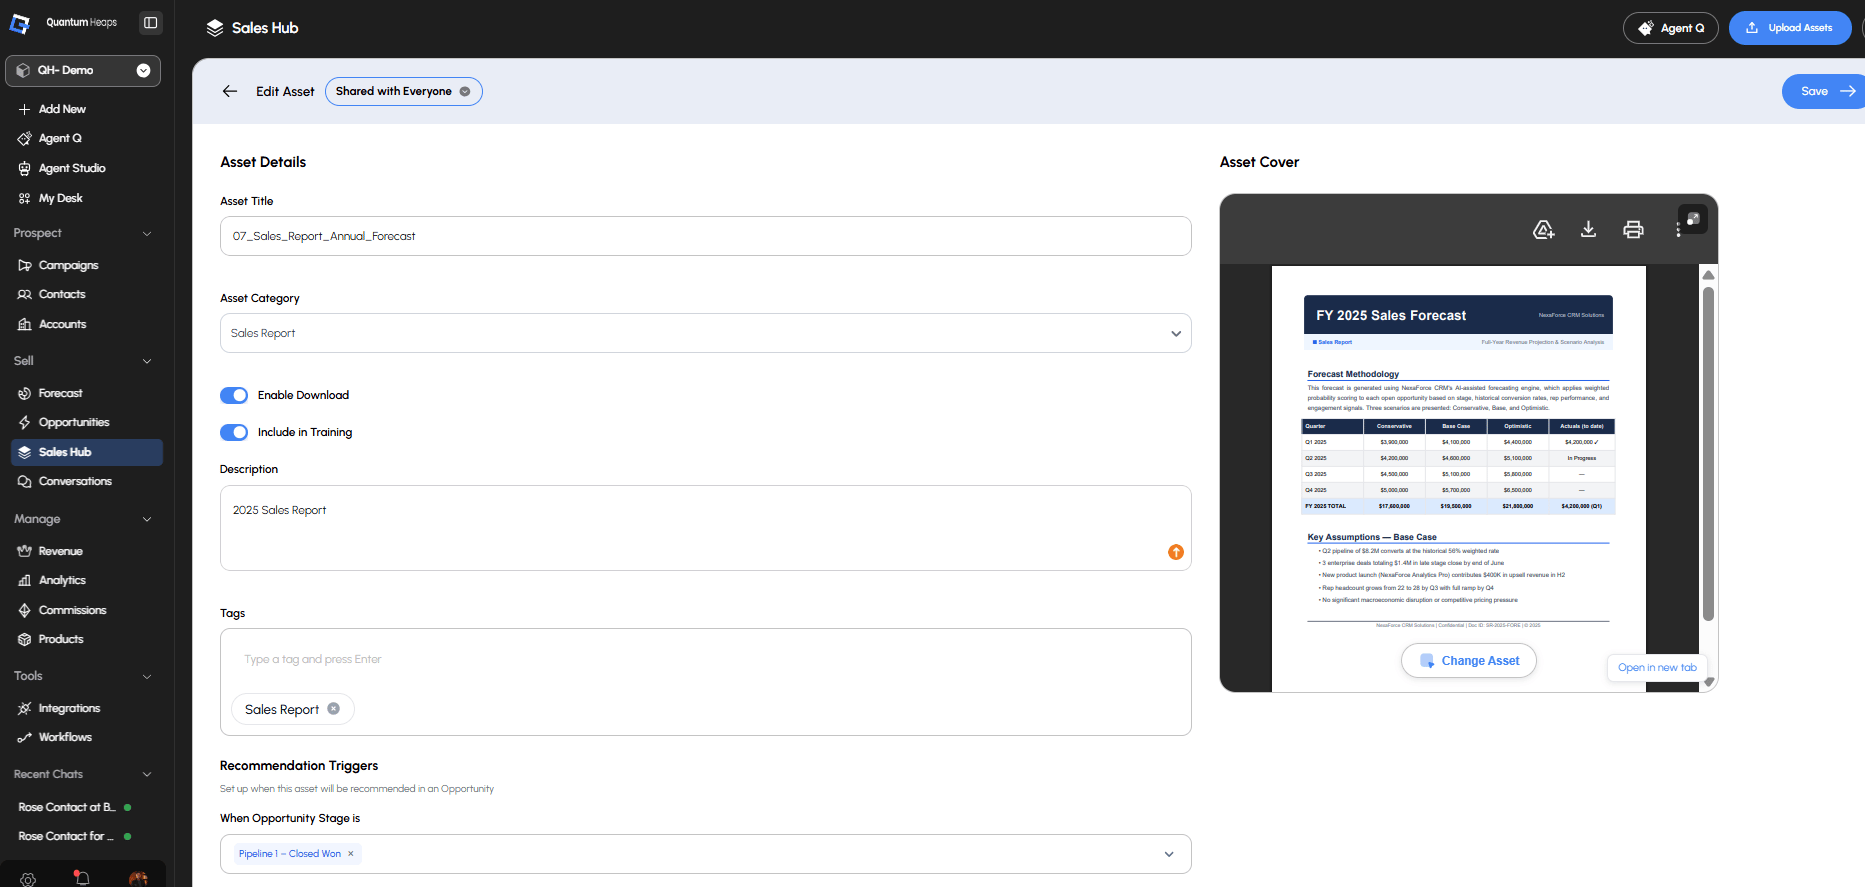The width and height of the screenshot is (1865, 887).
Task: Open Rose Contact for ... chat
Action: pyautogui.click(x=75, y=836)
